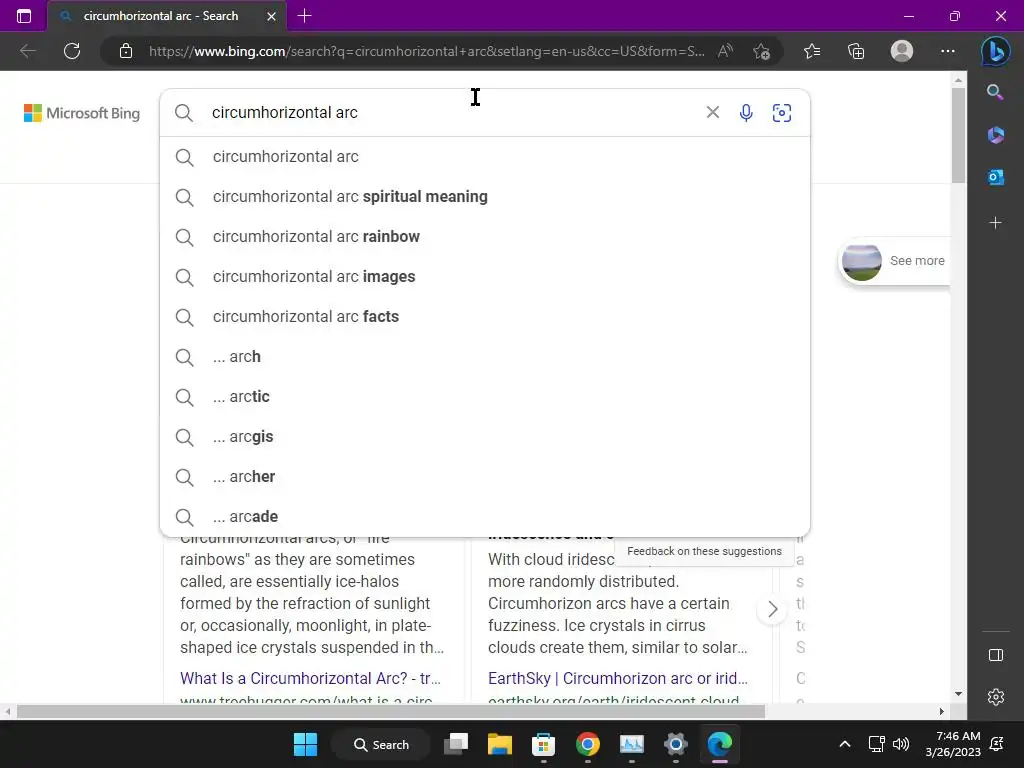Click into the Bing search text field
Image resolution: width=1024 pixels, height=768 pixels.
tap(451, 112)
